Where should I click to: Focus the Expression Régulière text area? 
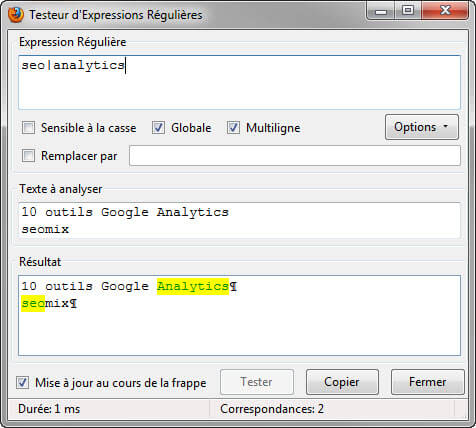pos(239,82)
